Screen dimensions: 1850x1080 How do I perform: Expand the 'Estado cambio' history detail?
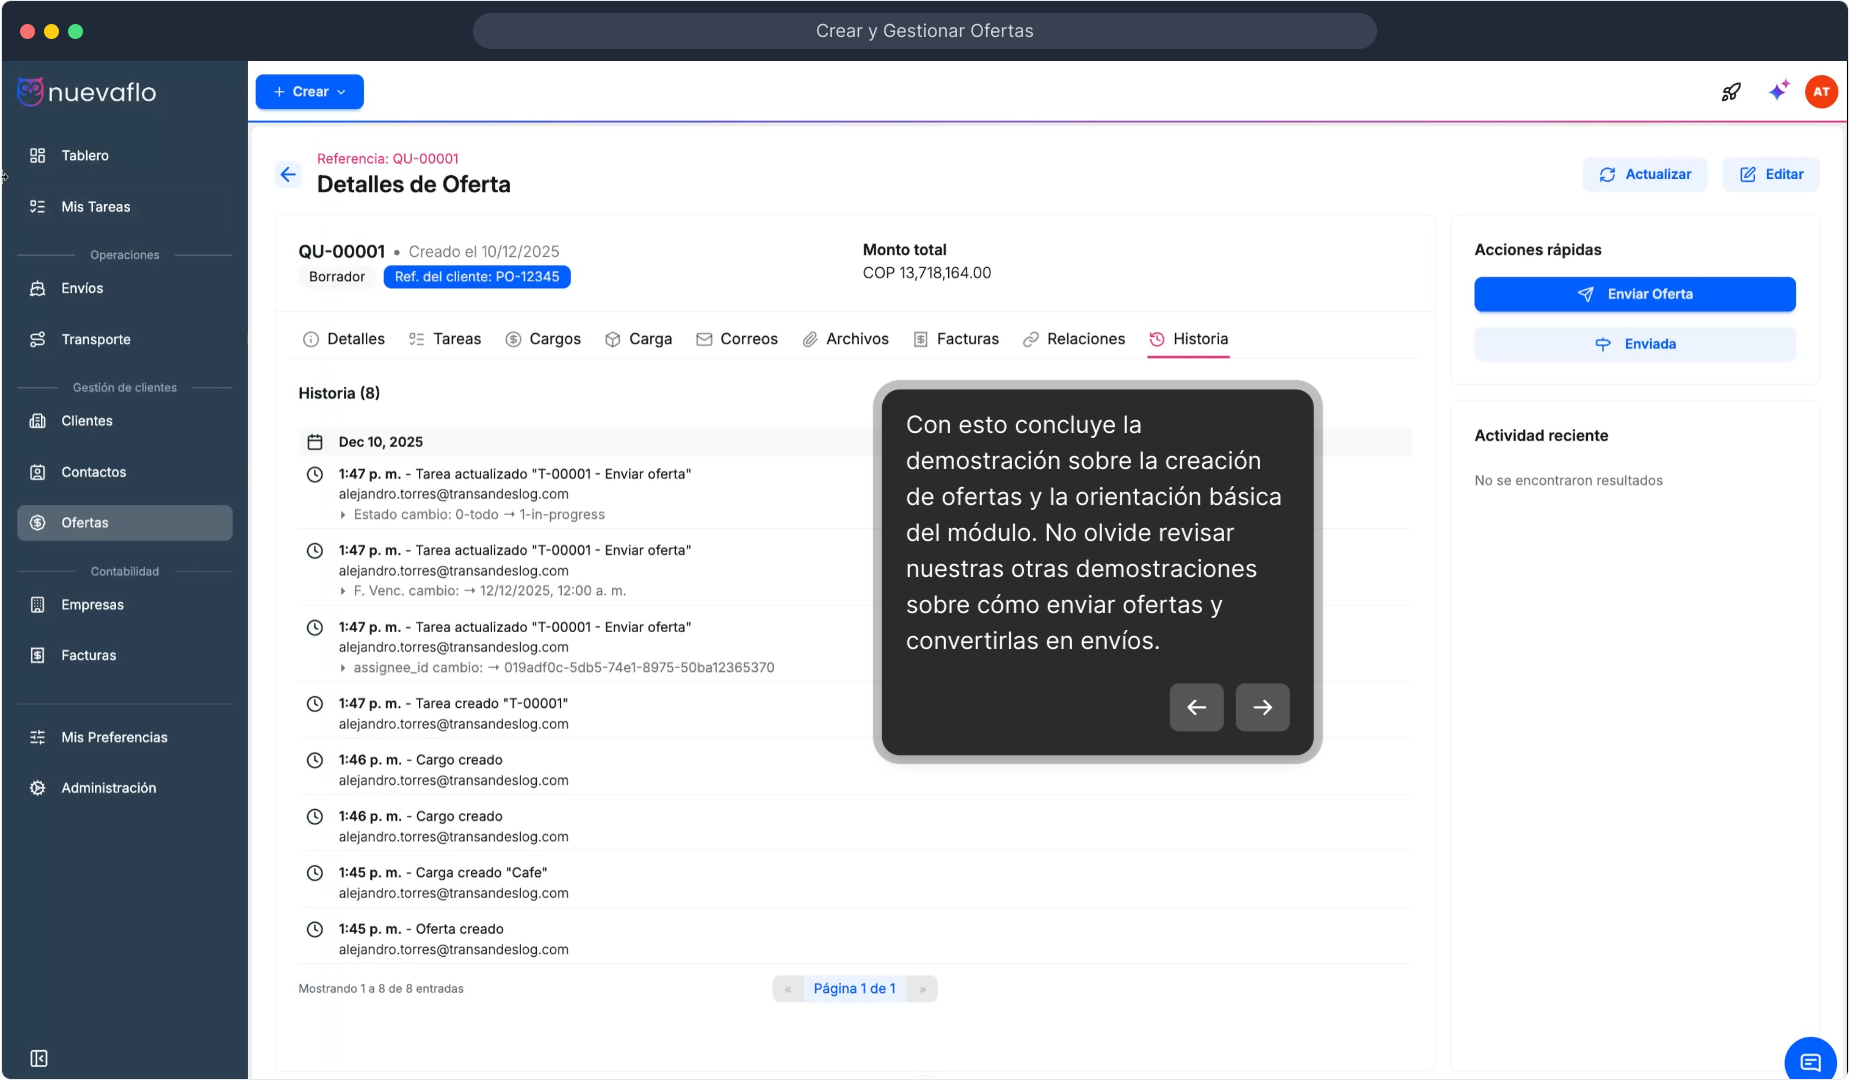[x=343, y=515]
